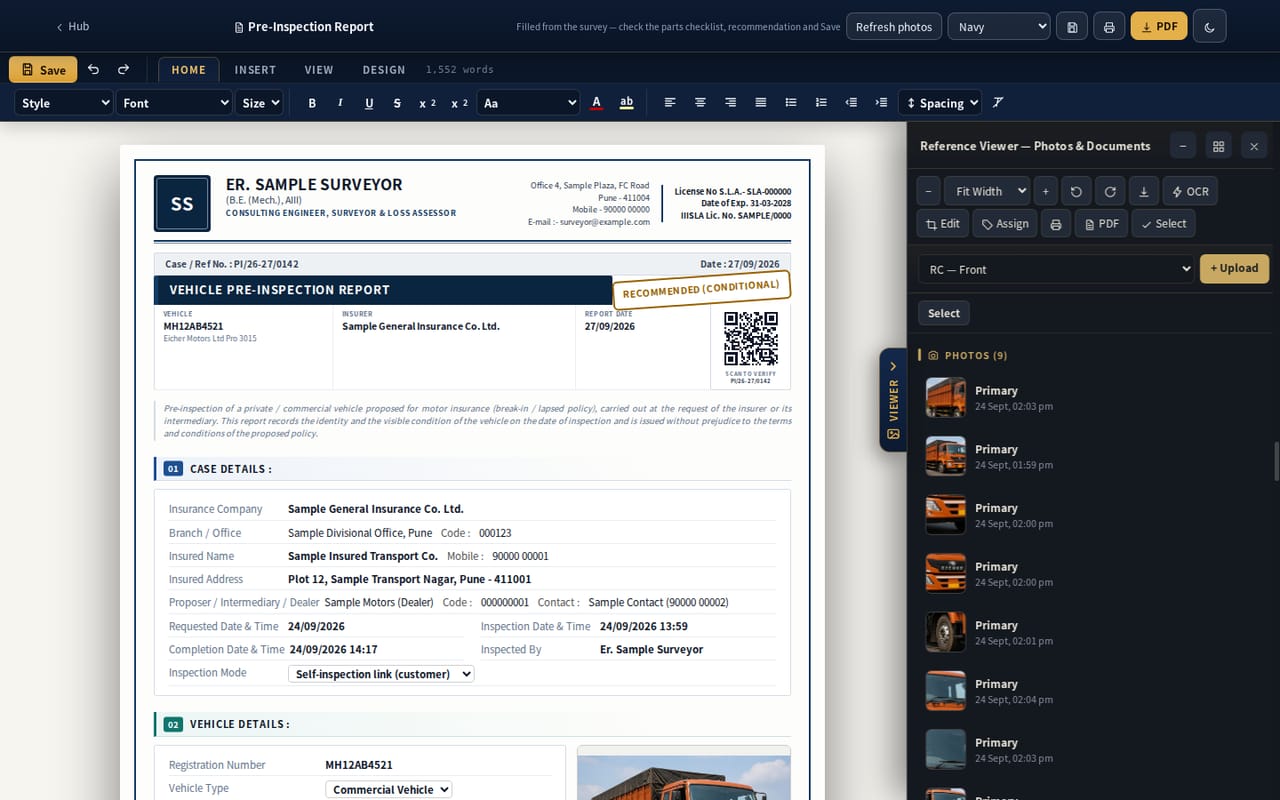The image size is (1280, 800).
Task: Align text to the left
Action: point(670,103)
